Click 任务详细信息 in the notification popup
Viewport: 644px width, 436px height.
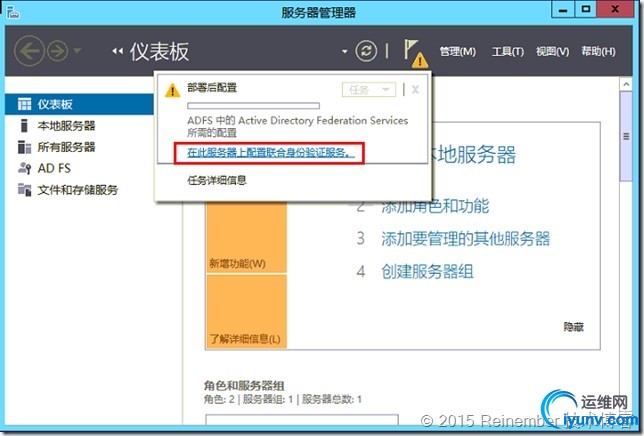click(217, 180)
